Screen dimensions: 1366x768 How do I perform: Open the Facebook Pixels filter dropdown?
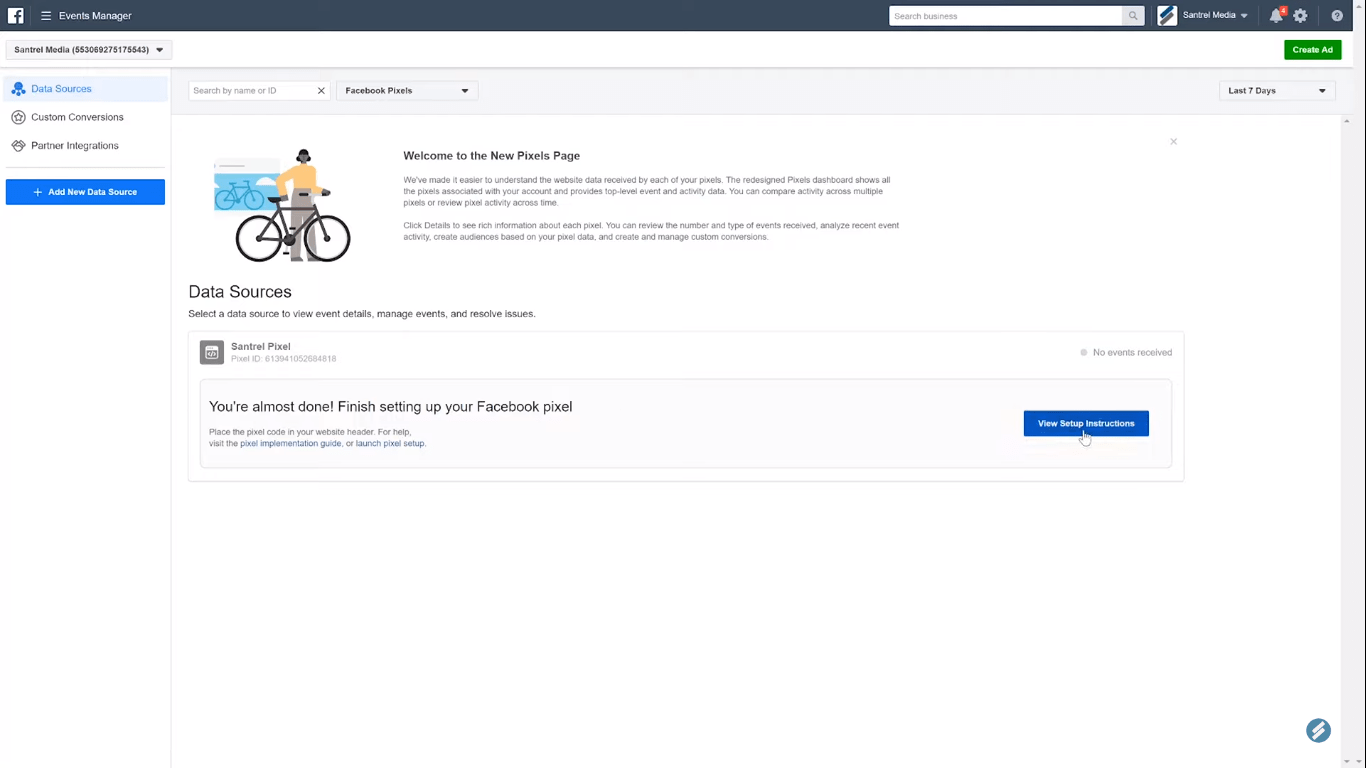coord(407,91)
